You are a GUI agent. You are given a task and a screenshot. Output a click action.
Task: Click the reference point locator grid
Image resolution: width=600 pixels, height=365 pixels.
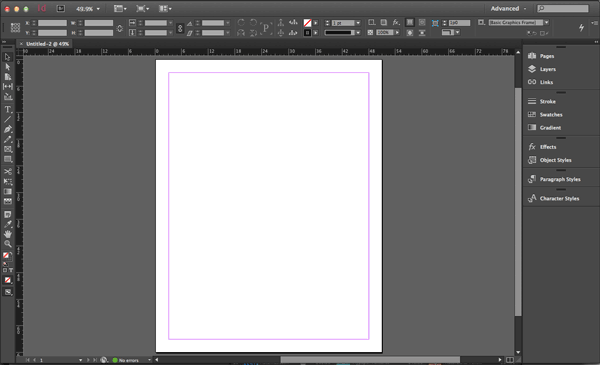pos(15,28)
